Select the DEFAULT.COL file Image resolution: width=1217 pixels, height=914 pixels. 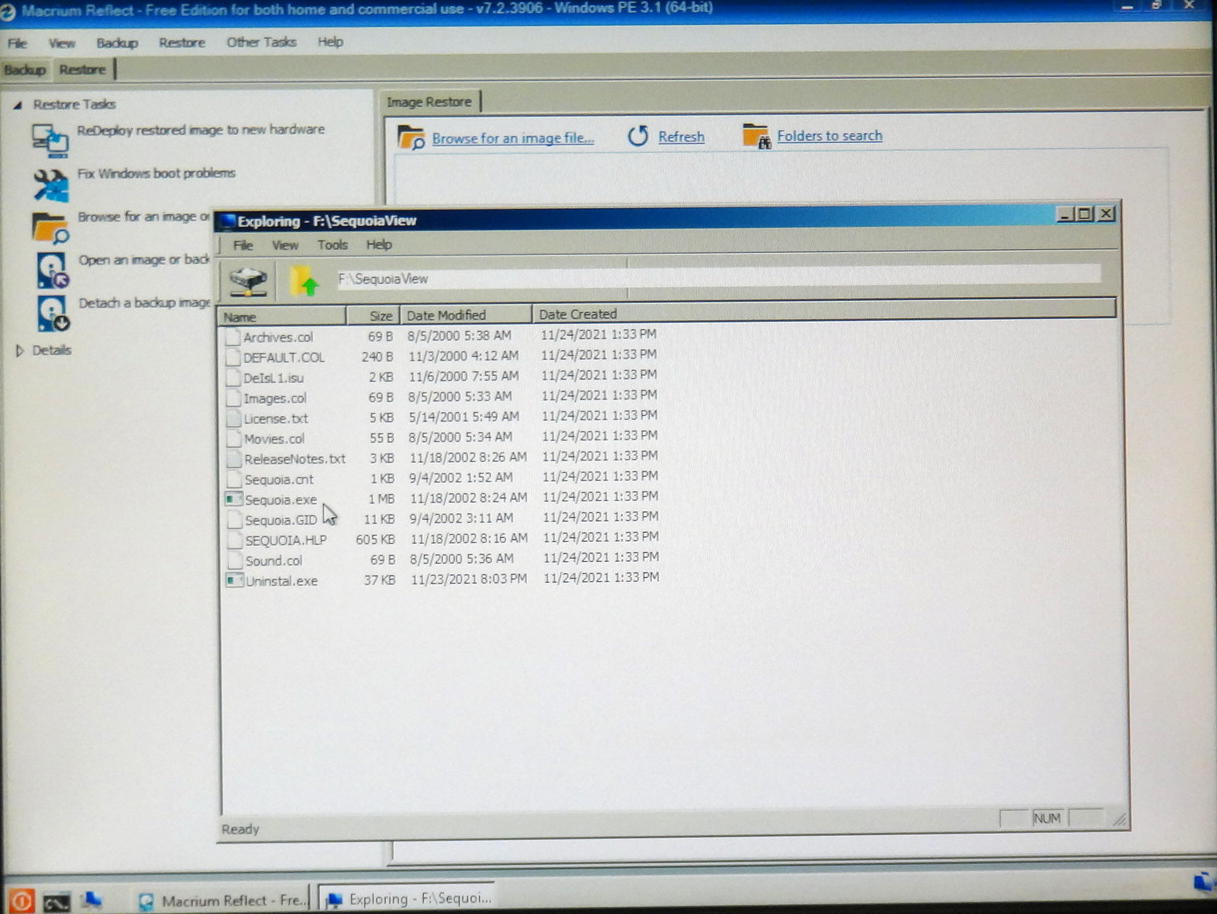(284, 357)
